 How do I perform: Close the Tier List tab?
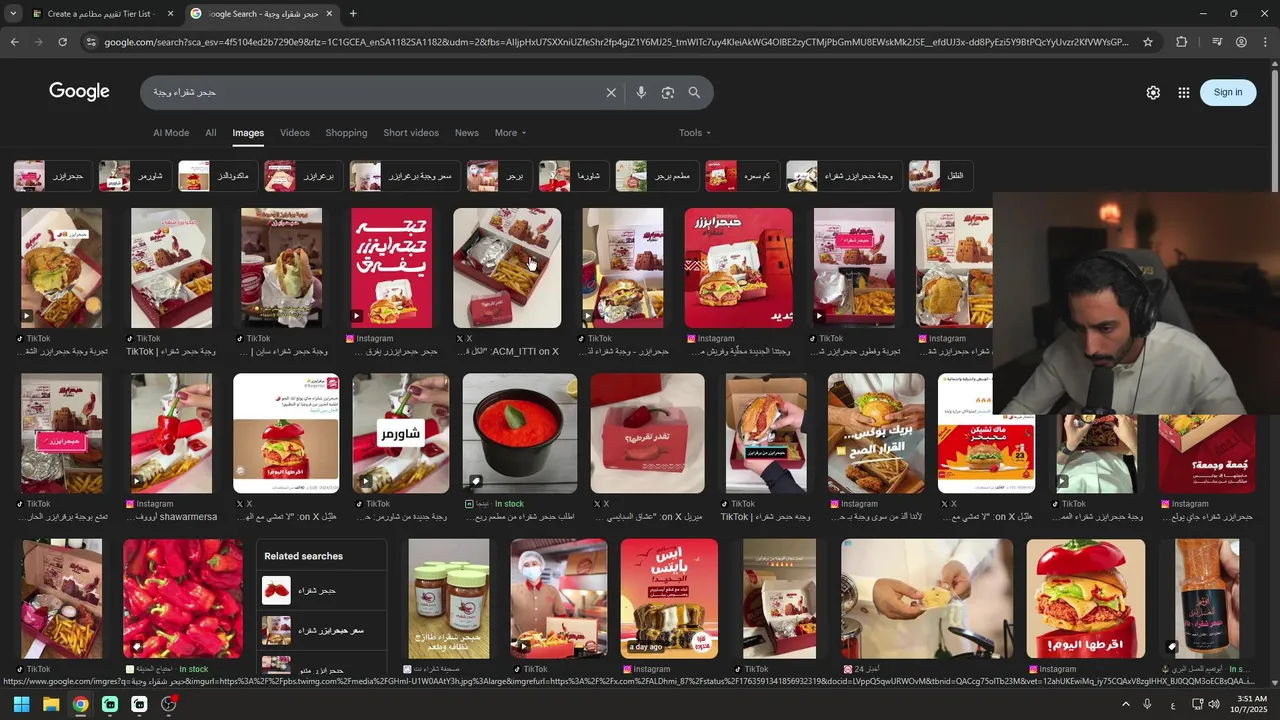171,14
